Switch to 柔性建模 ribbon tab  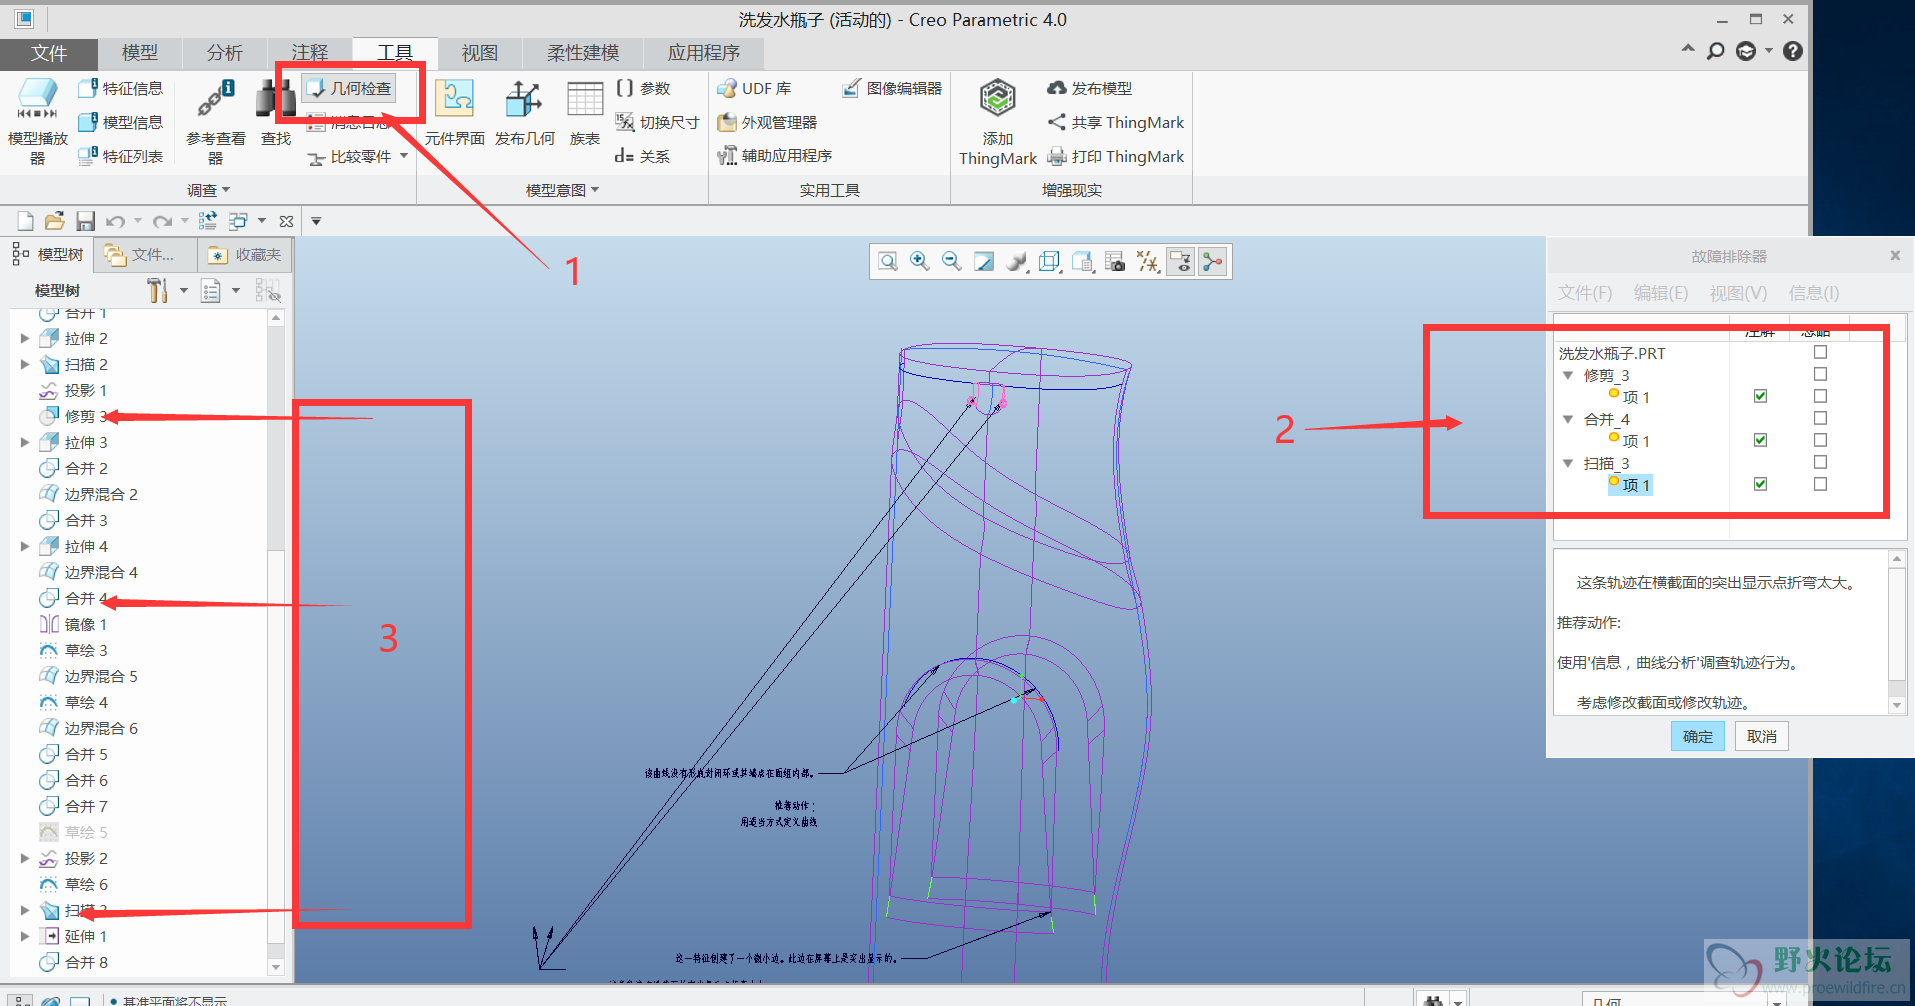(583, 53)
